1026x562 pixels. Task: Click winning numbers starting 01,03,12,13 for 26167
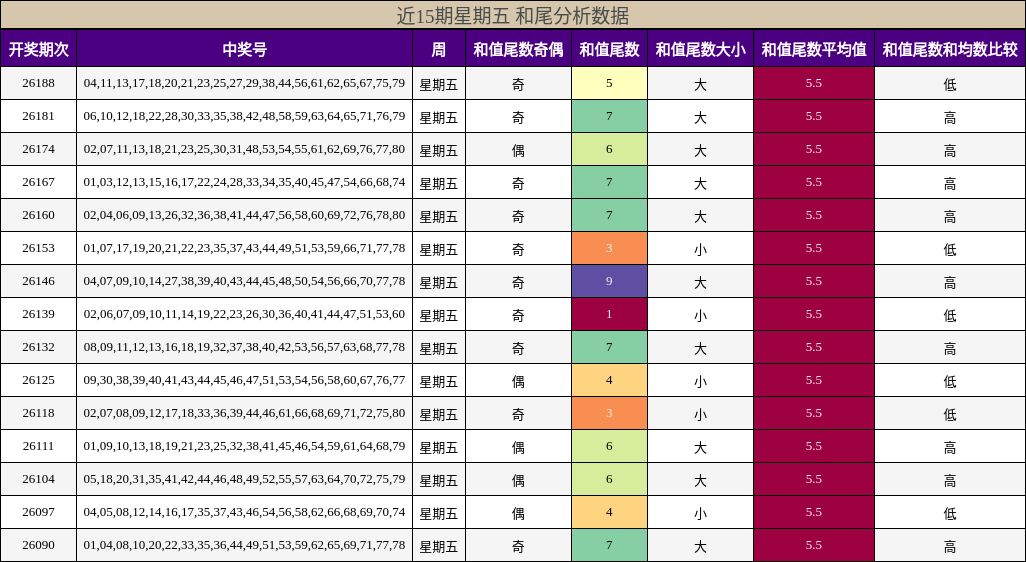(245, 182)
